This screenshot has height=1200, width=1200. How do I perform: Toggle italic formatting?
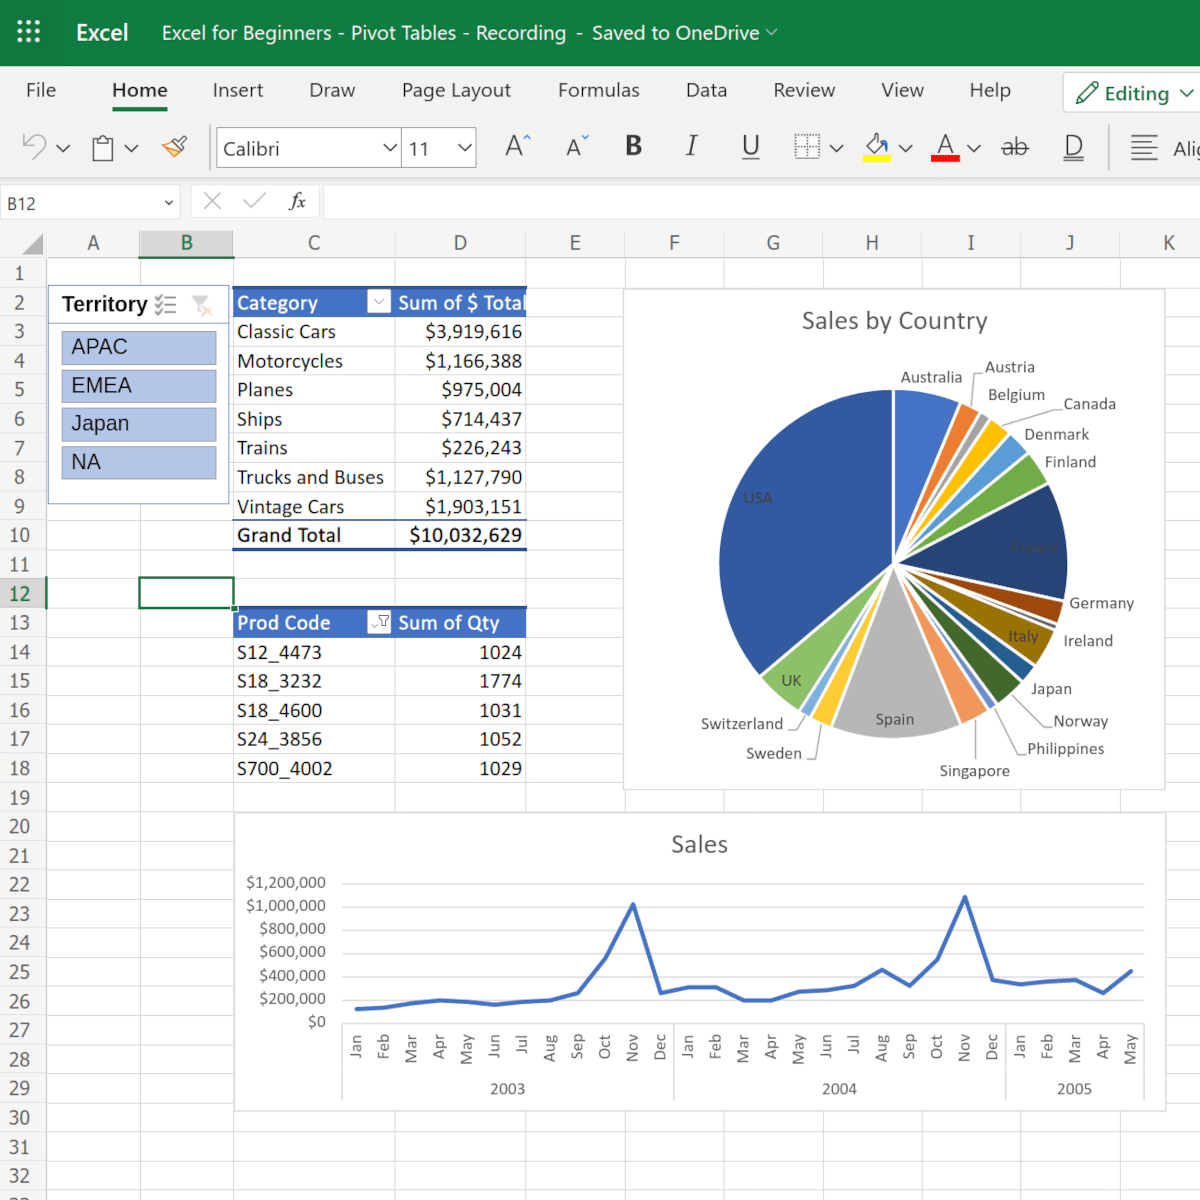691,147
